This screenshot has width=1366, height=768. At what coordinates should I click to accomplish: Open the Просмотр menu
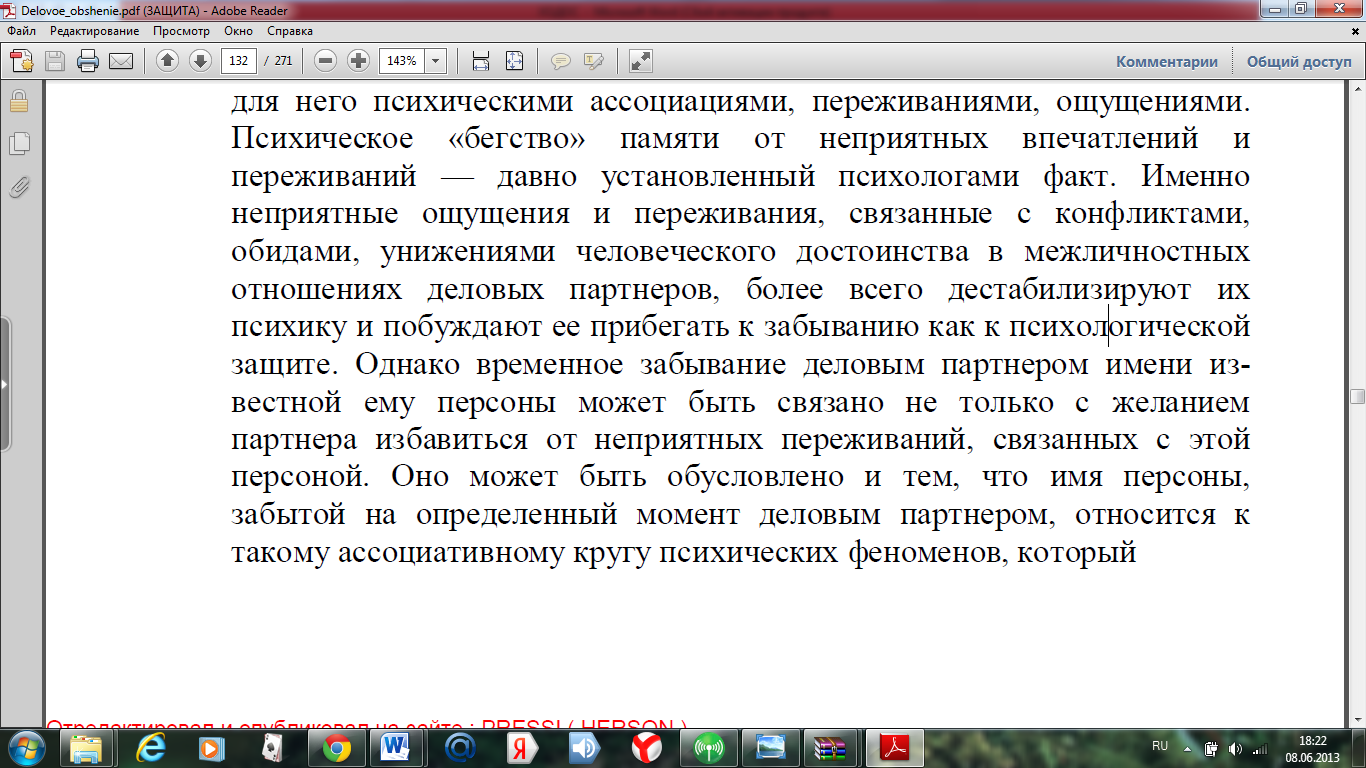pos(181,31)
